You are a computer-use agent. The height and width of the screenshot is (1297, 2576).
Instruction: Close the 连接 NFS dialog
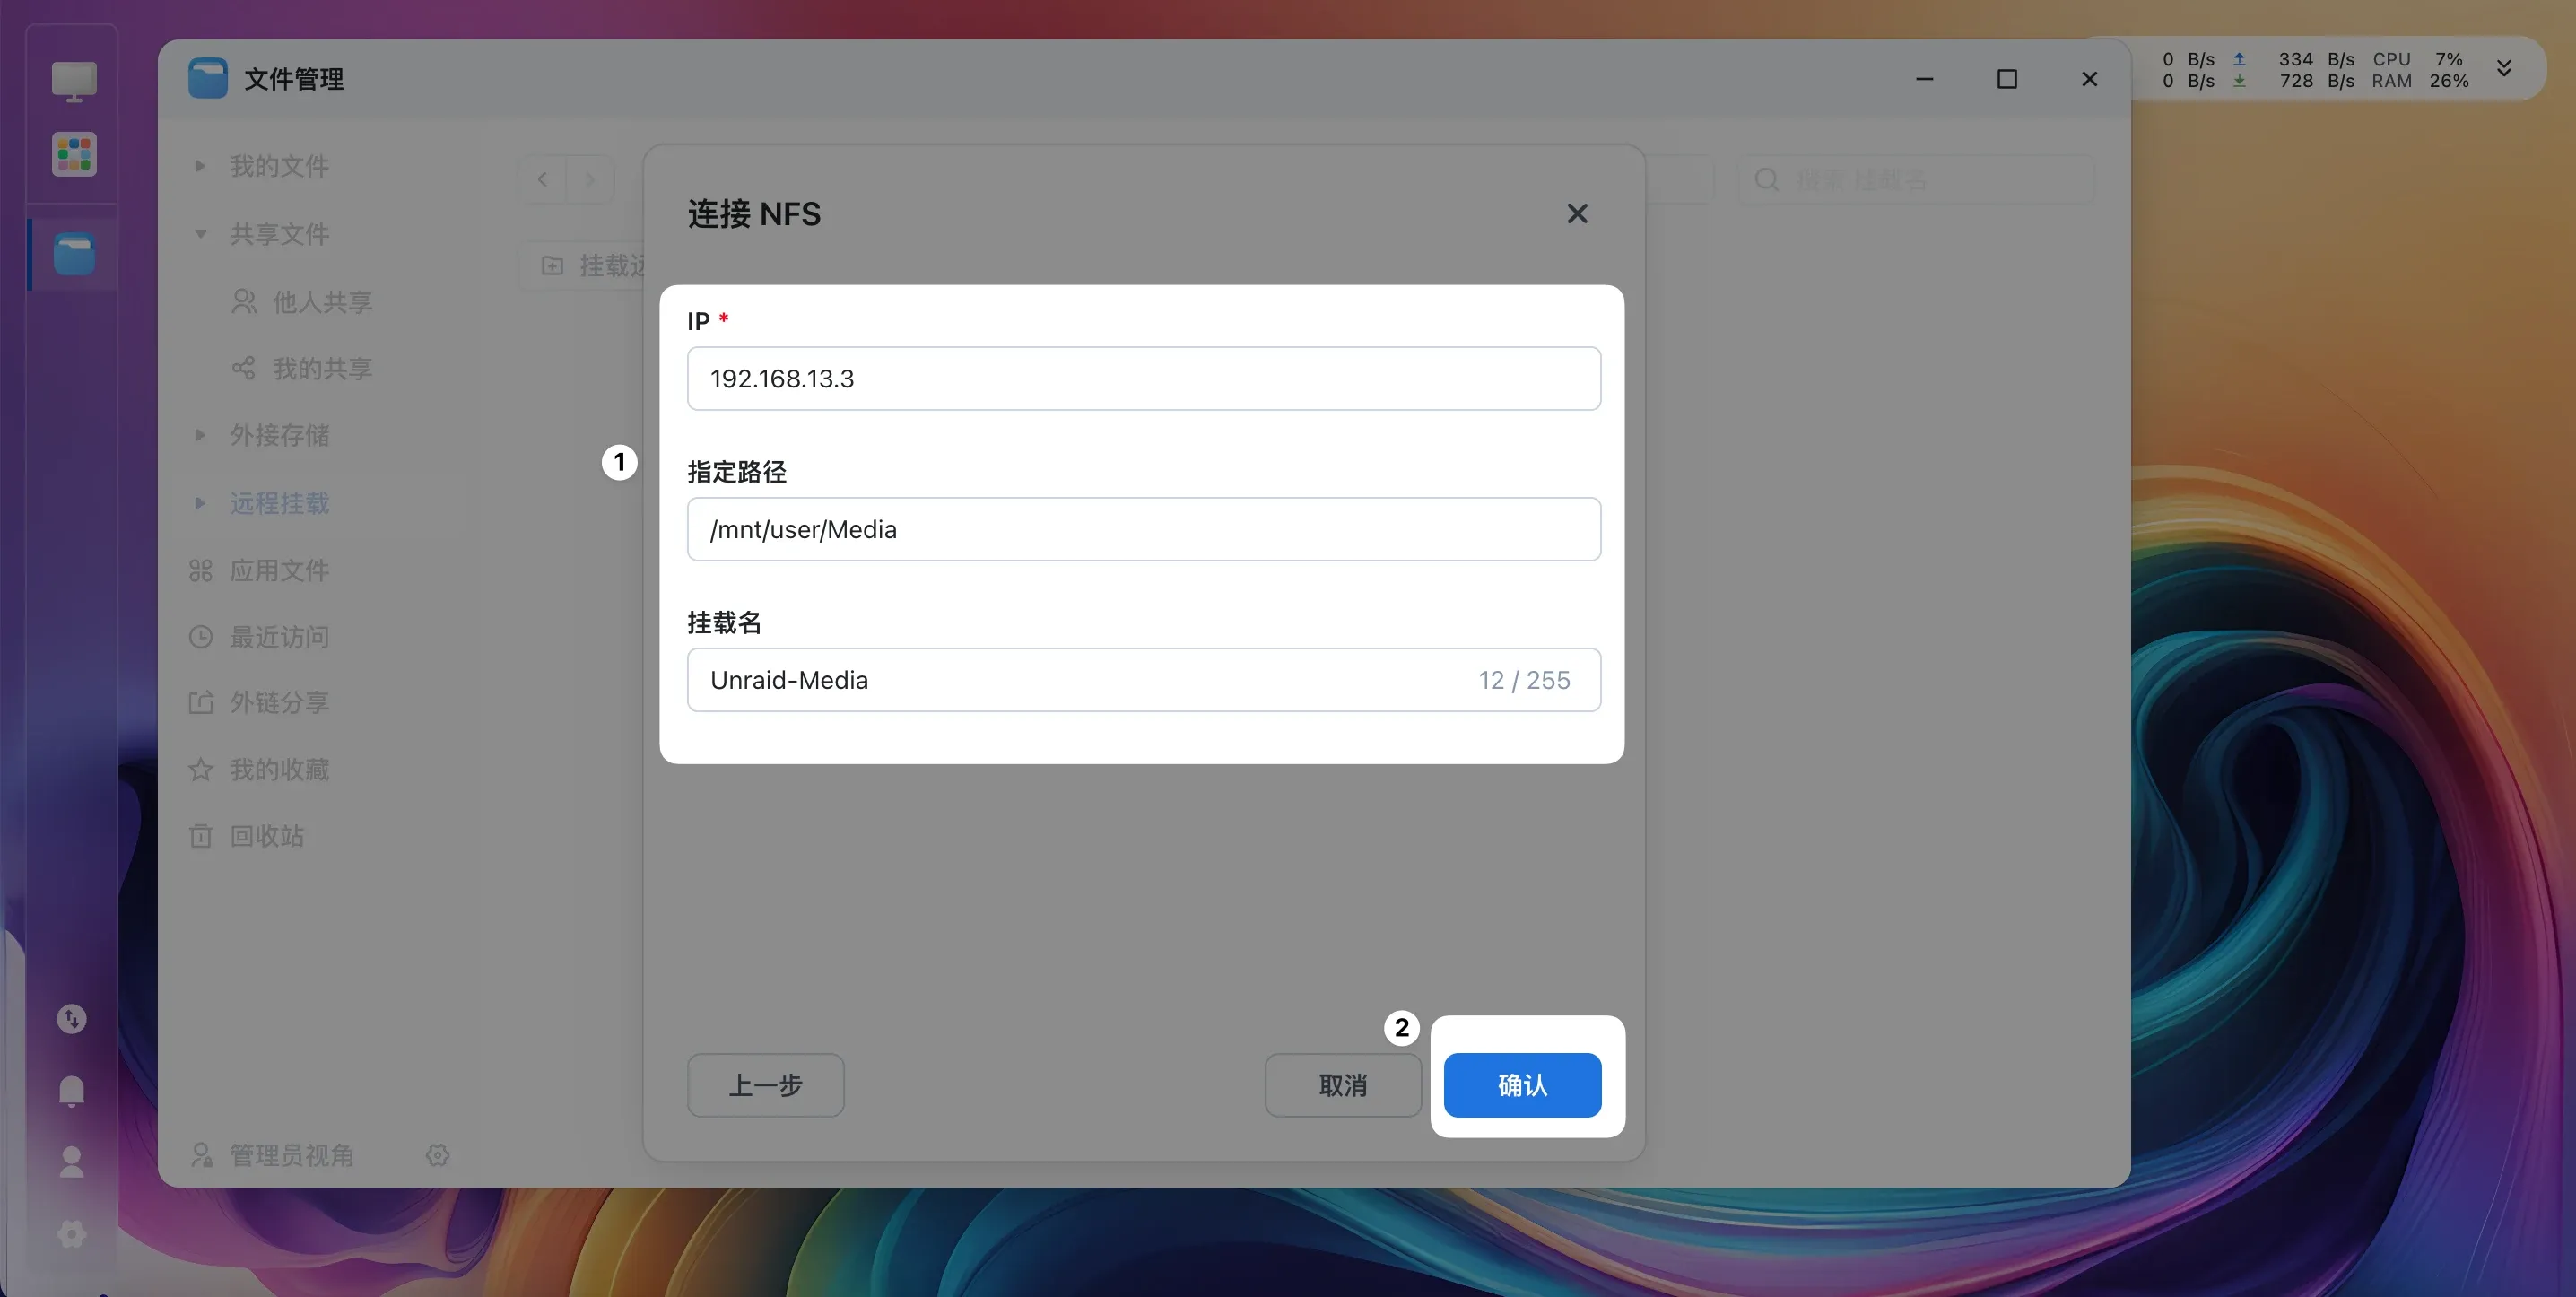[1577, 214]
